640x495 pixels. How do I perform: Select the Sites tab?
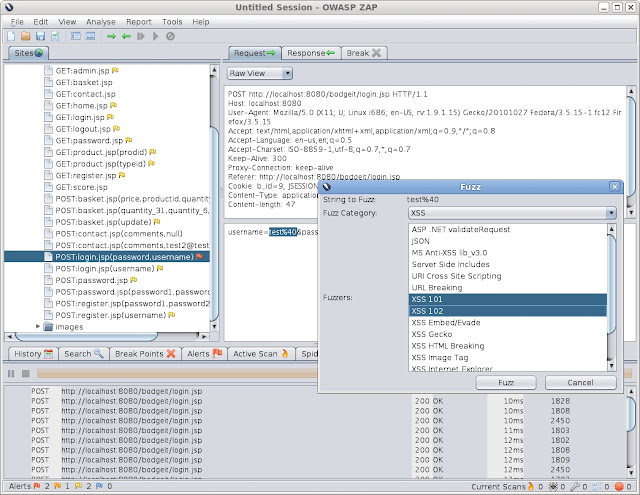(28, 53)
